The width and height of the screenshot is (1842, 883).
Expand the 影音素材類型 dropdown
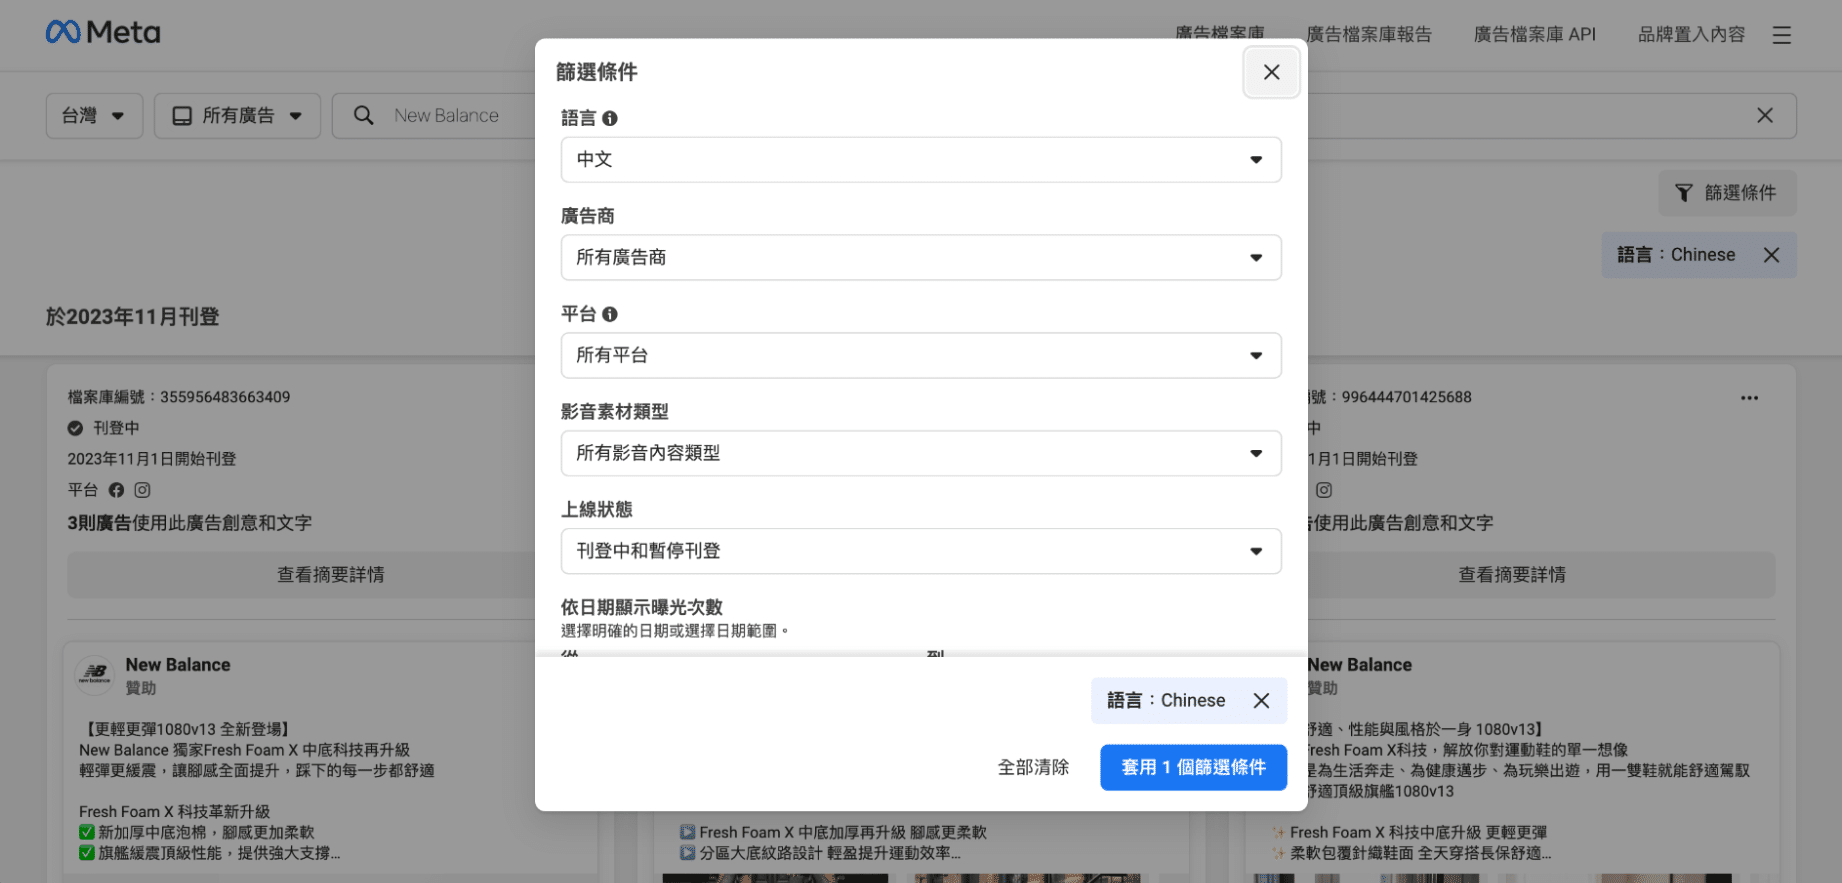pos(921,454)
